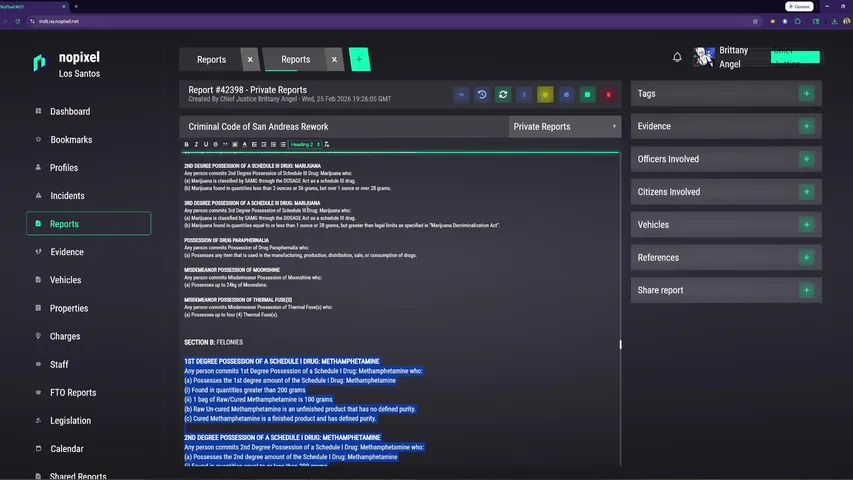Underline text using the editor toolbar
Screen dimensions: 853x480
click(x=206, y=144)
